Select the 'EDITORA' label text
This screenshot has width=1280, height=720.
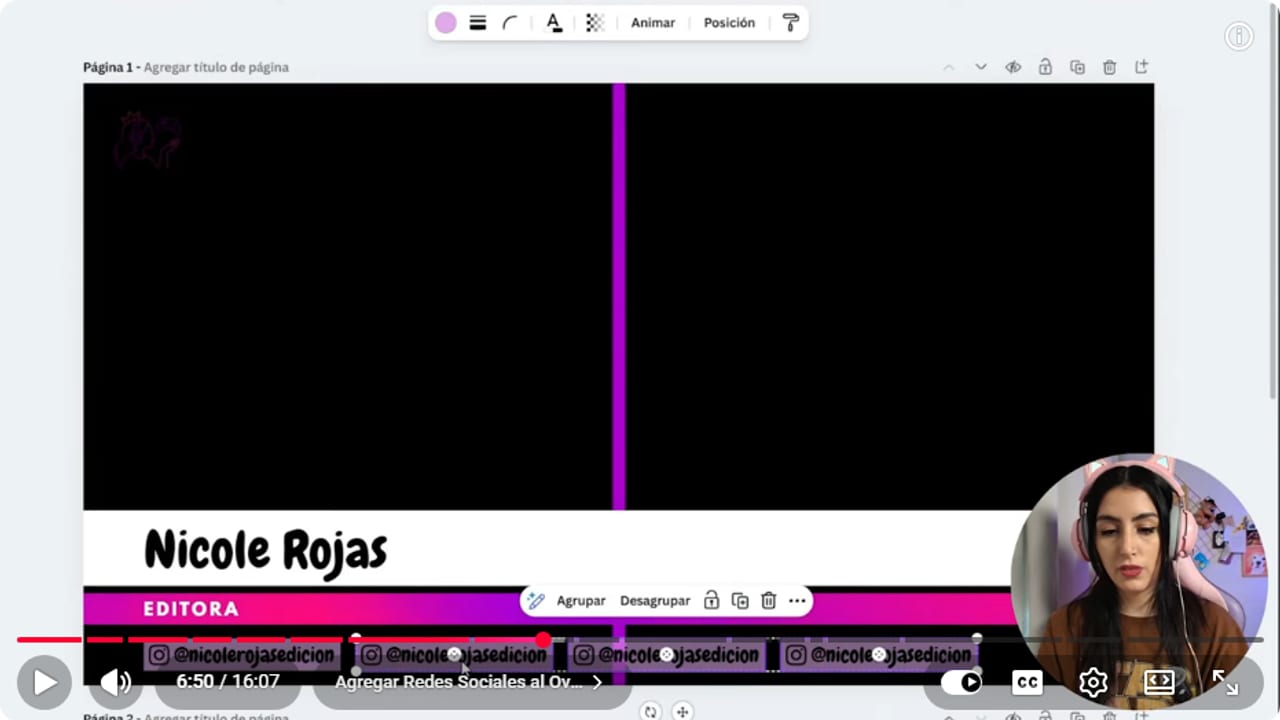point(191,609)
